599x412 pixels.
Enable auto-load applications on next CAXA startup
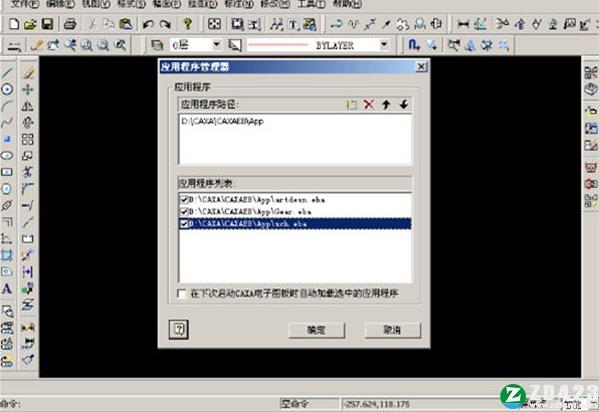click(x=182, y=294)
